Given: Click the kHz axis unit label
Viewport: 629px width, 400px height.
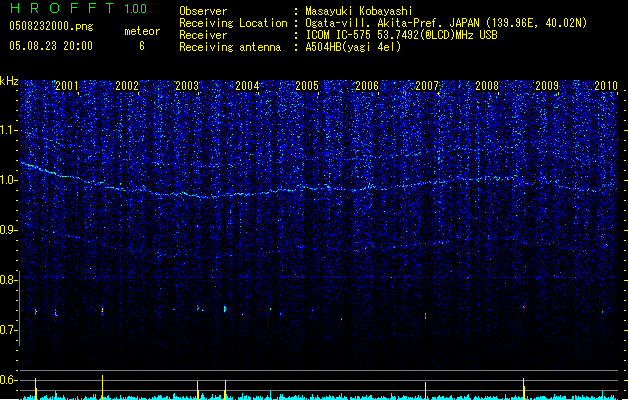Looking at the screenshot, I should click(x=9, y=81).
